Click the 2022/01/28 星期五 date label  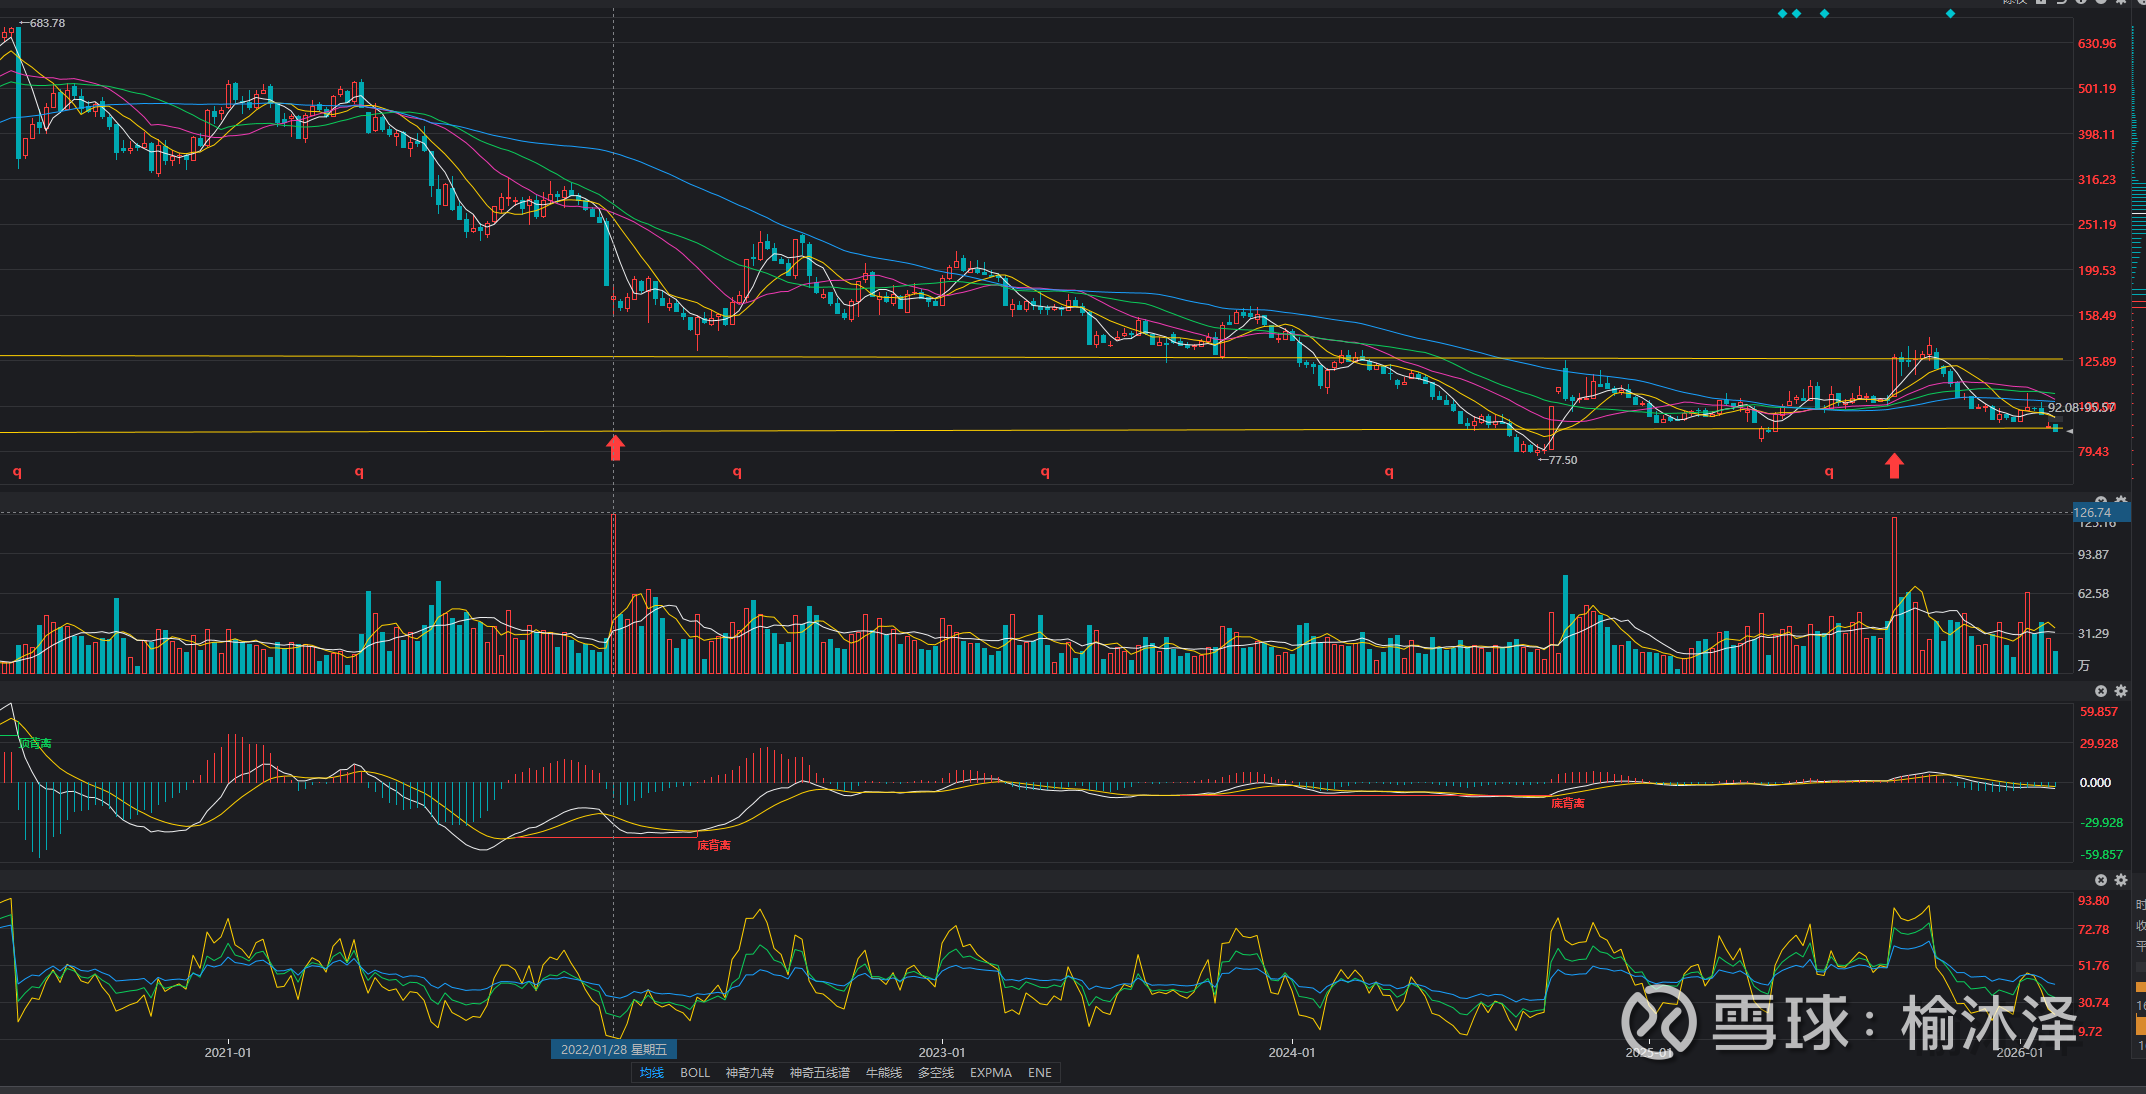click(x=613, y=1049)
